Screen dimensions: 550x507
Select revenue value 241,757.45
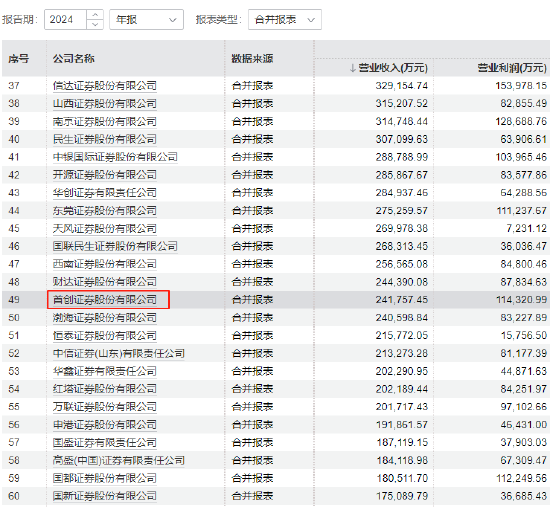click(402, 300)
